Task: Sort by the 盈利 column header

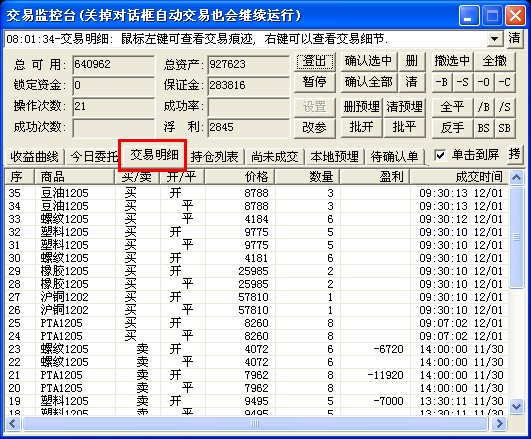Action: click(375, 177)
